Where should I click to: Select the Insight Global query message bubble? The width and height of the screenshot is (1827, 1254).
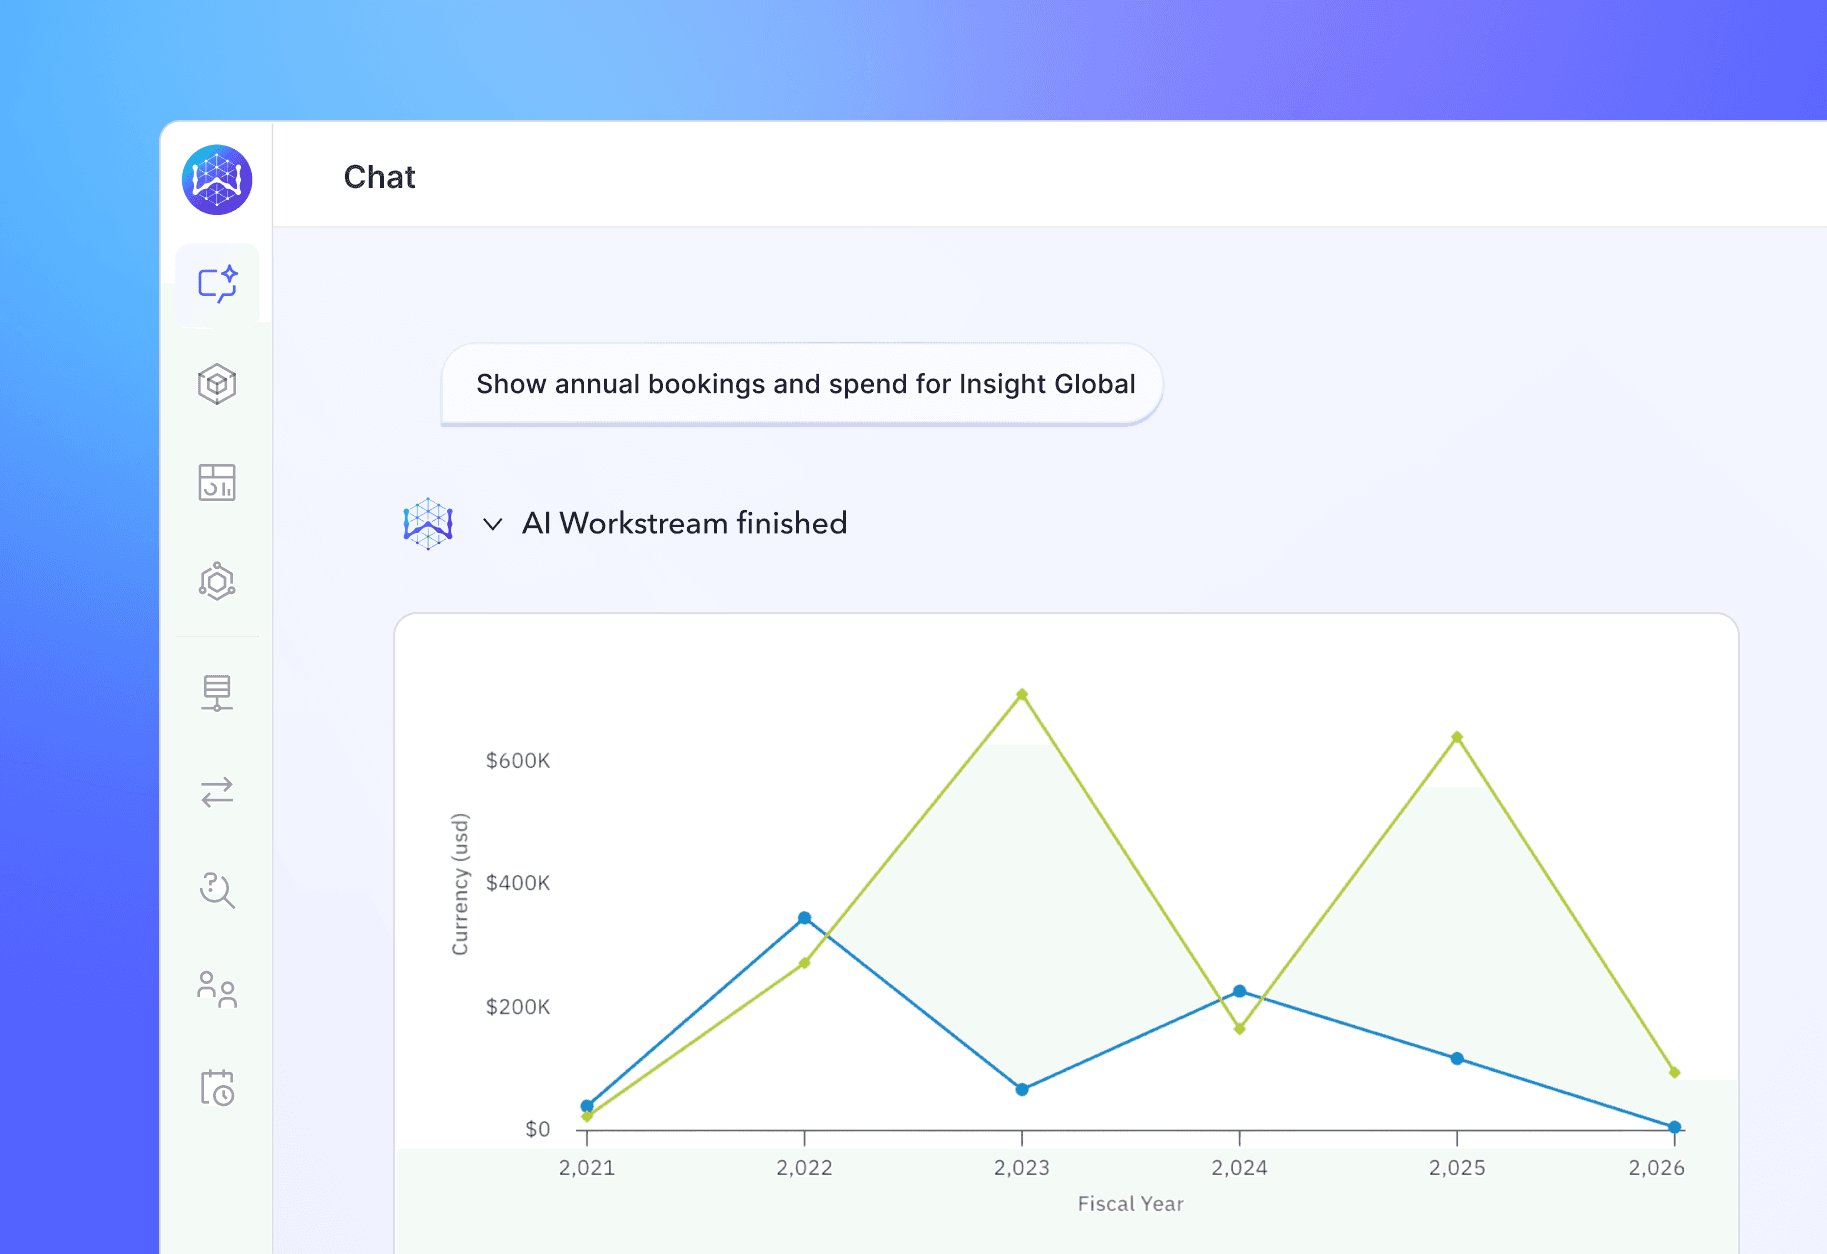(802, 384)
